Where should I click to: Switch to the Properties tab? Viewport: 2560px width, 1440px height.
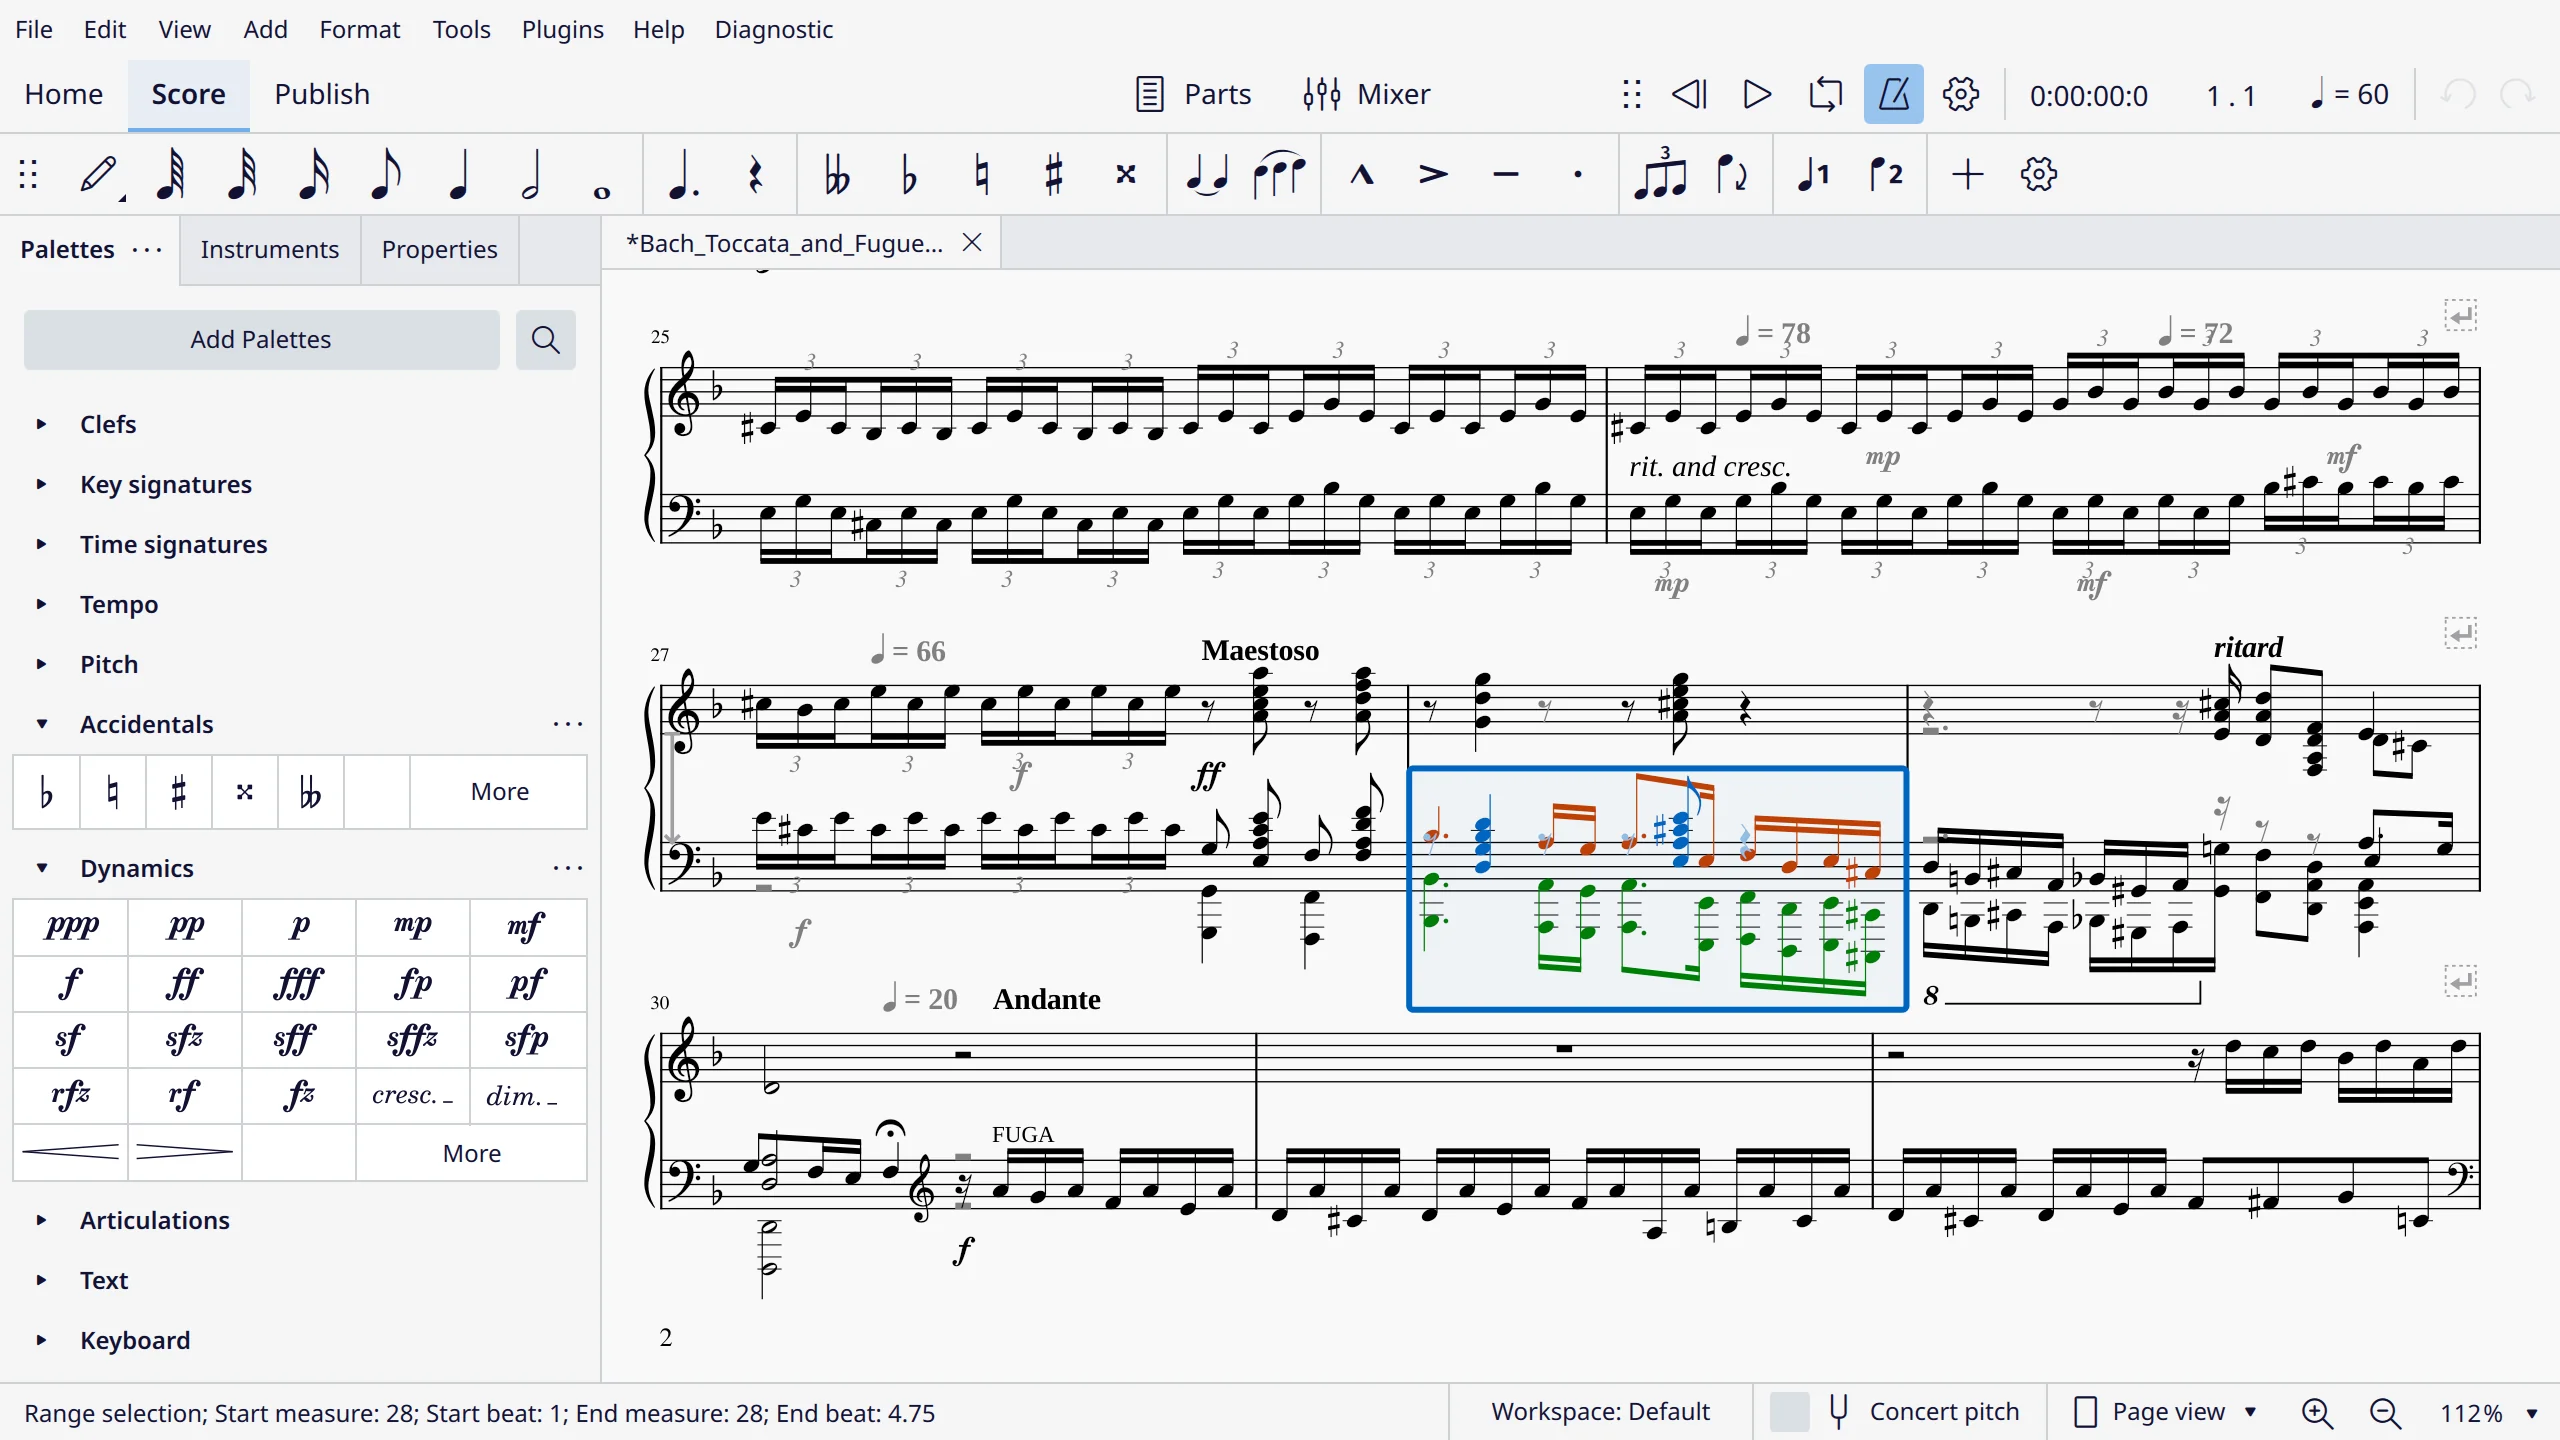click(440, 249)
